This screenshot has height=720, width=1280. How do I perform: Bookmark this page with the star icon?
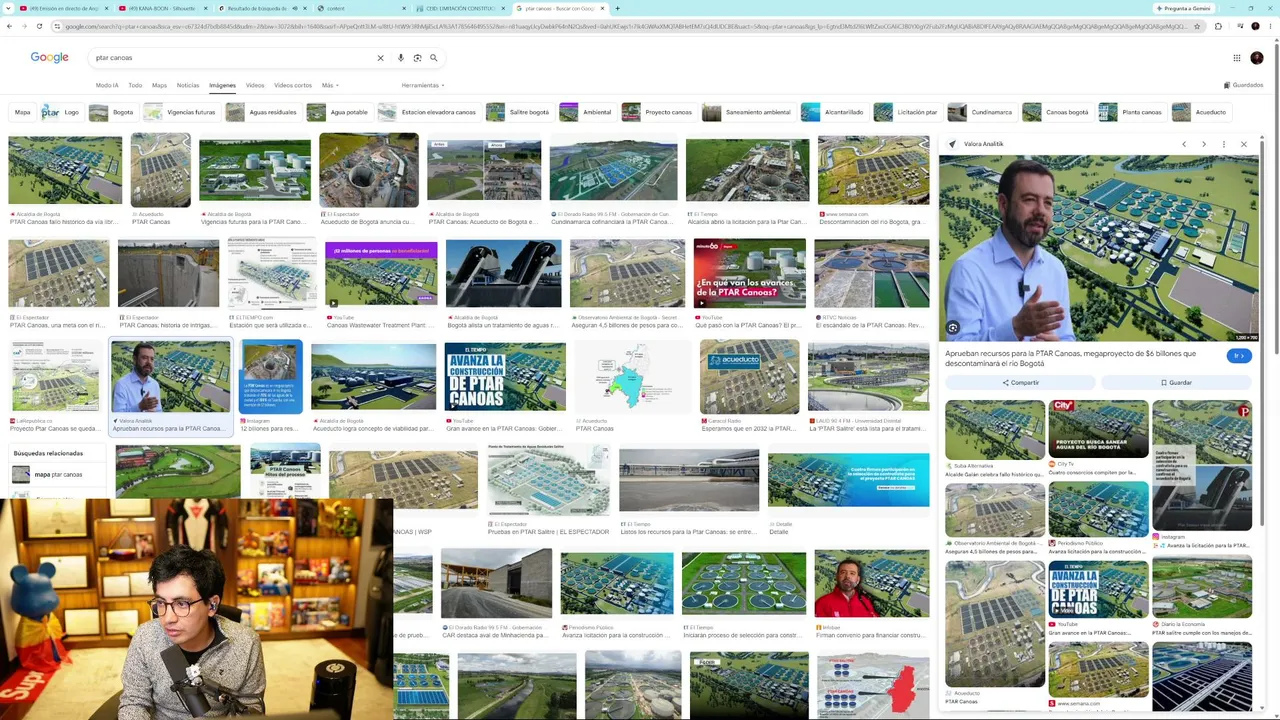[x=1197, y=26]
